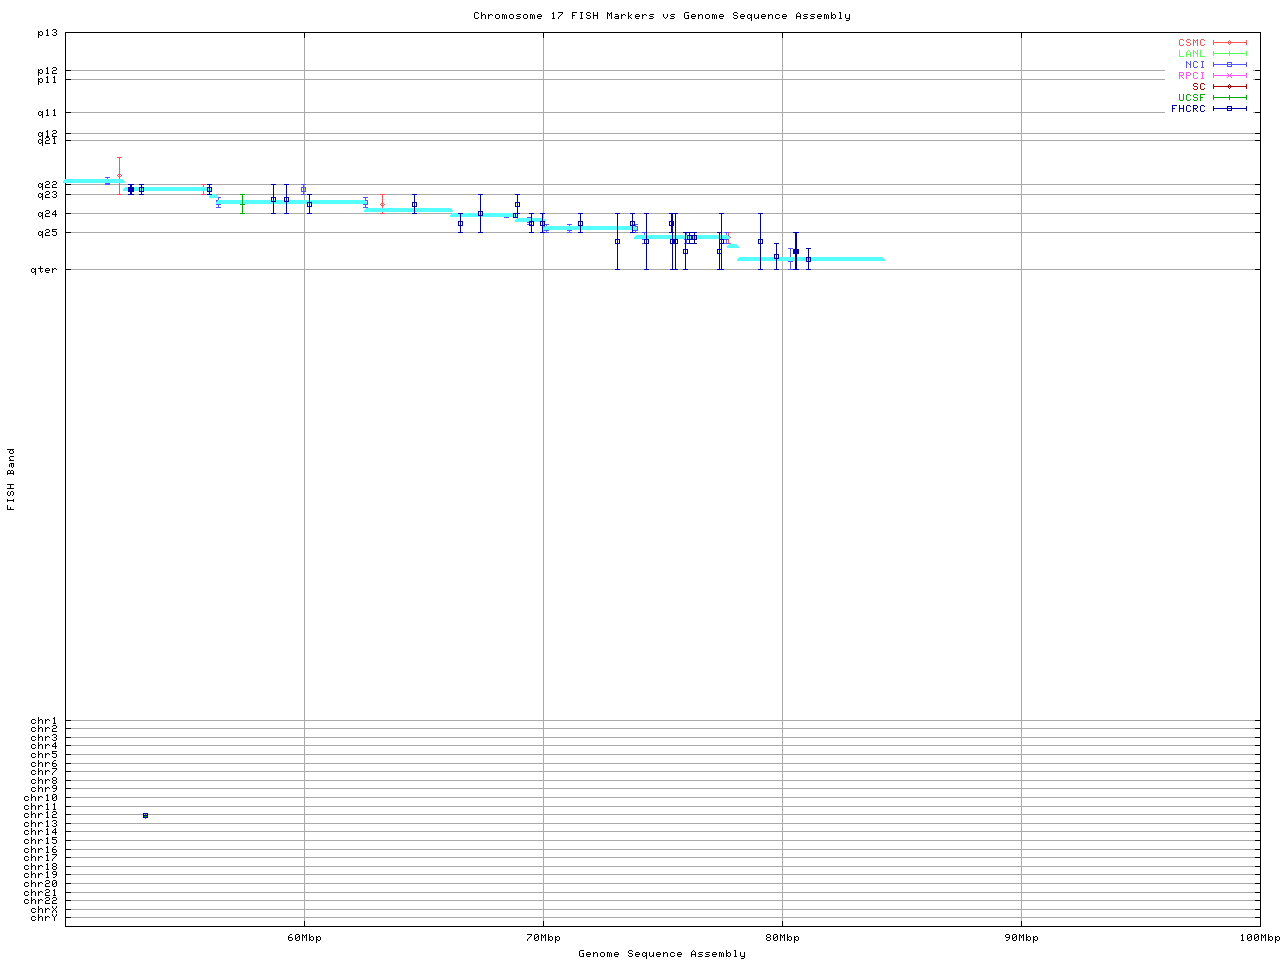Screen dimensions: 1280x960
Task: Click the CSMC red legend marker
Action: pyautogui.click(x=1229, y=43)
